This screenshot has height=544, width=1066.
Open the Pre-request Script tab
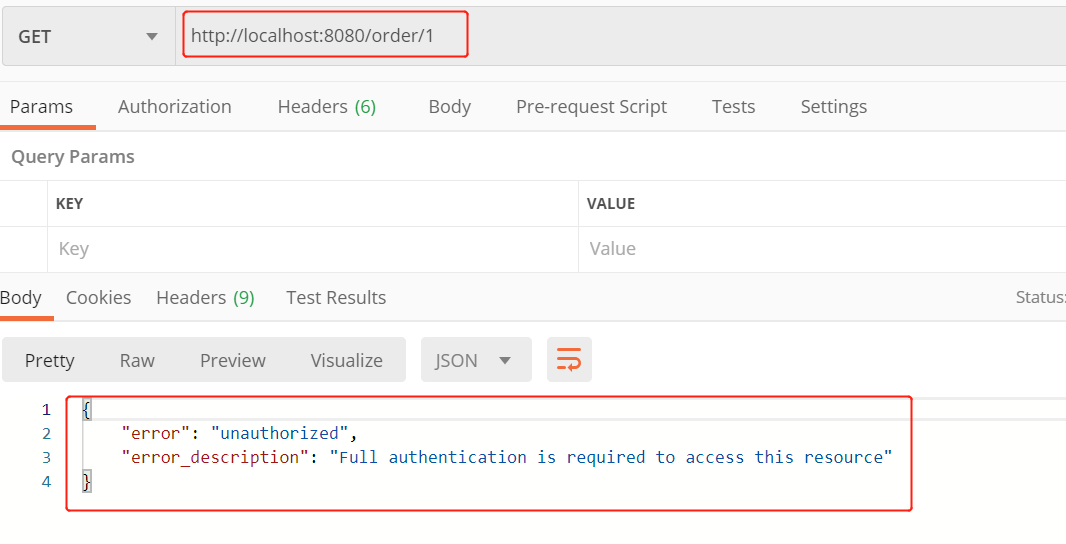click(x=591, y=107)
